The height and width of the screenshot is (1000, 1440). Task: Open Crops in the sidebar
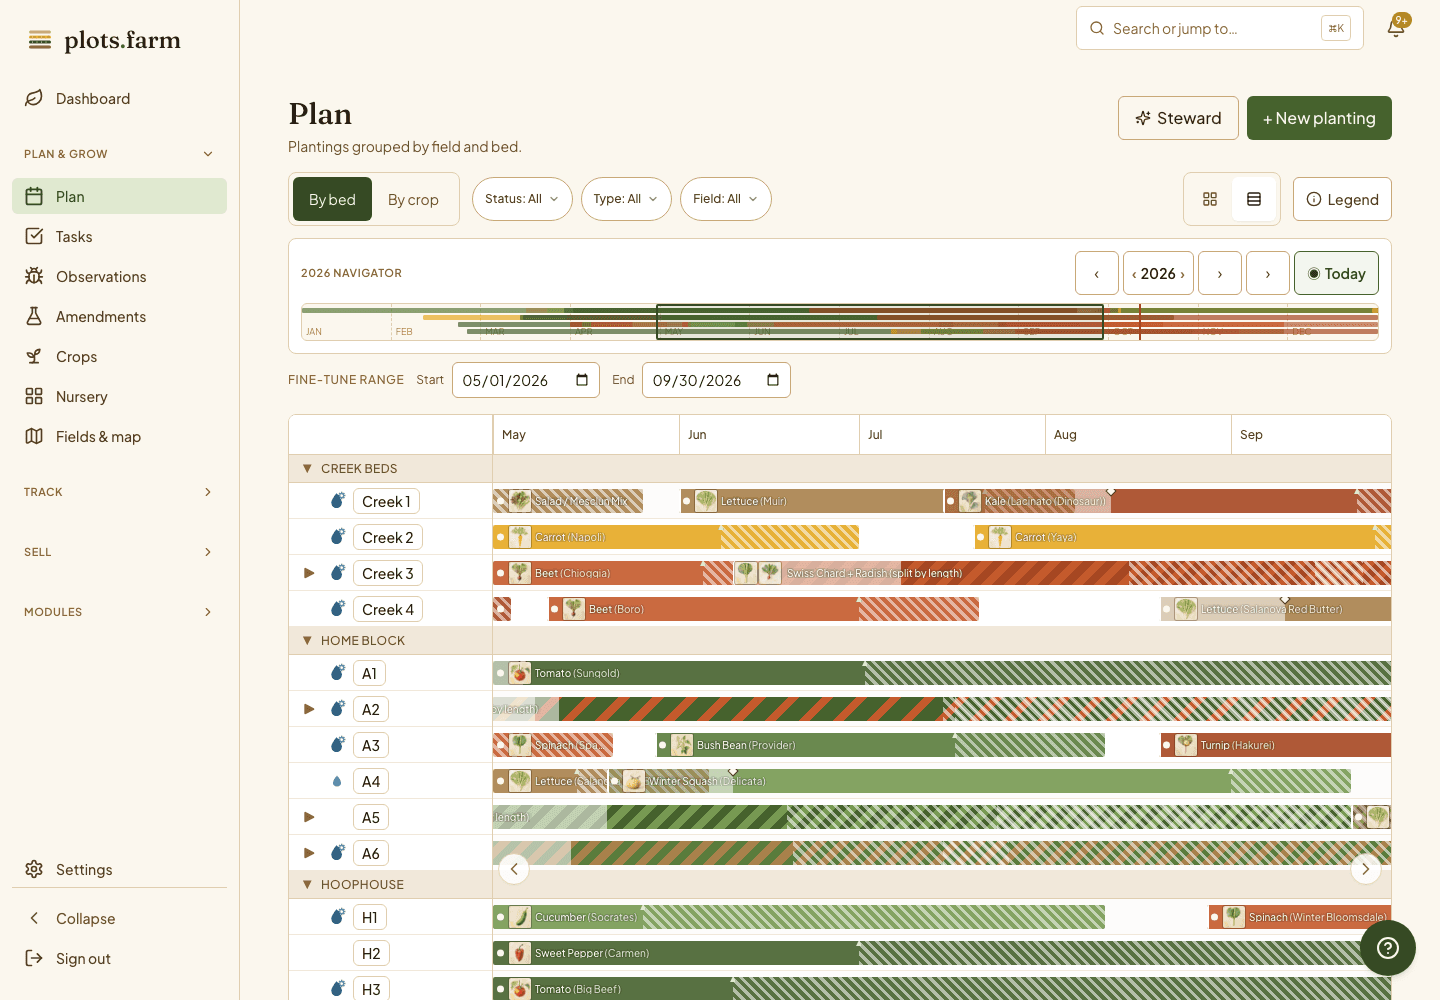(119, 356)
